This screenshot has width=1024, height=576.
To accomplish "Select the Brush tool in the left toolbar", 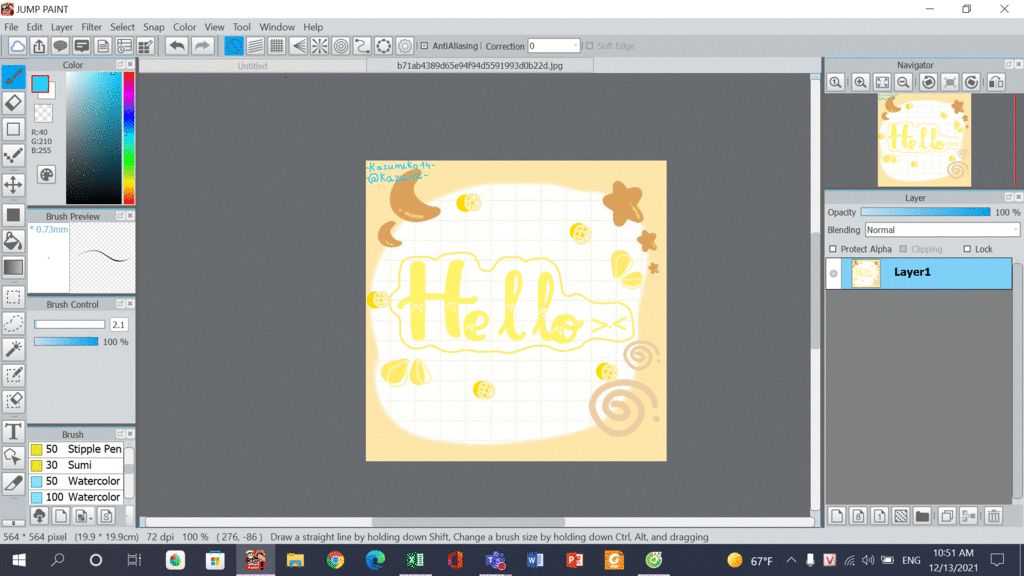I will pyautogui.click(x=13, y=77).
